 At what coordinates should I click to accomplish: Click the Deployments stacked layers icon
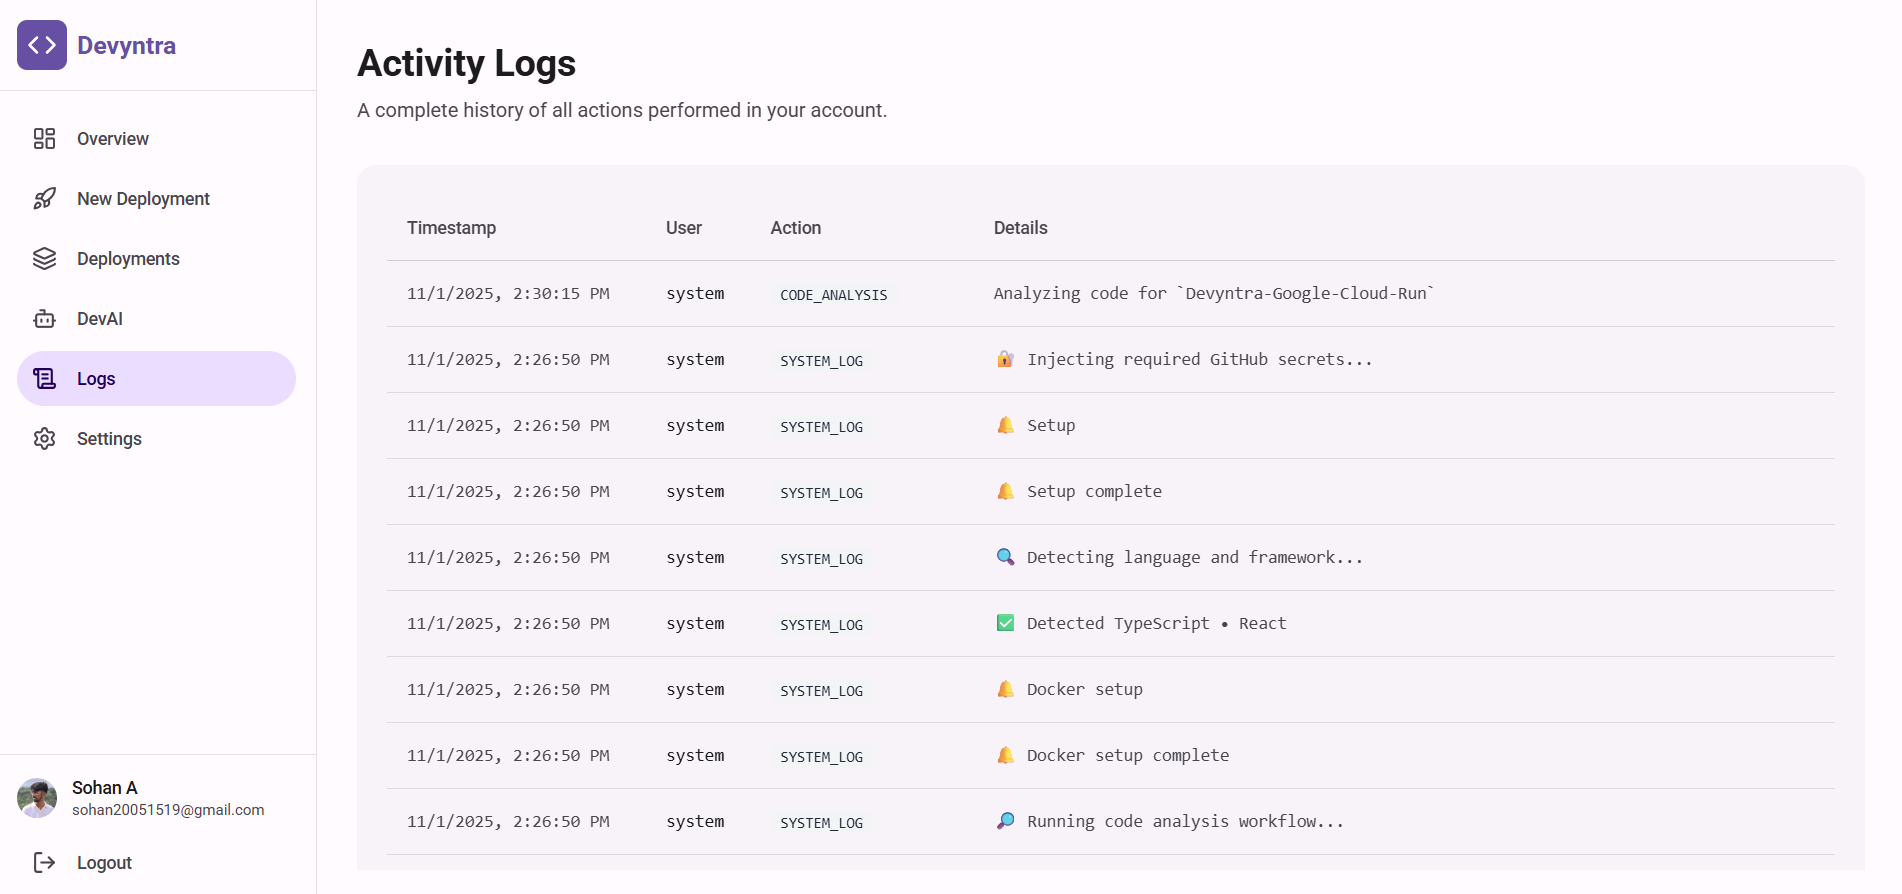point(44,259)
